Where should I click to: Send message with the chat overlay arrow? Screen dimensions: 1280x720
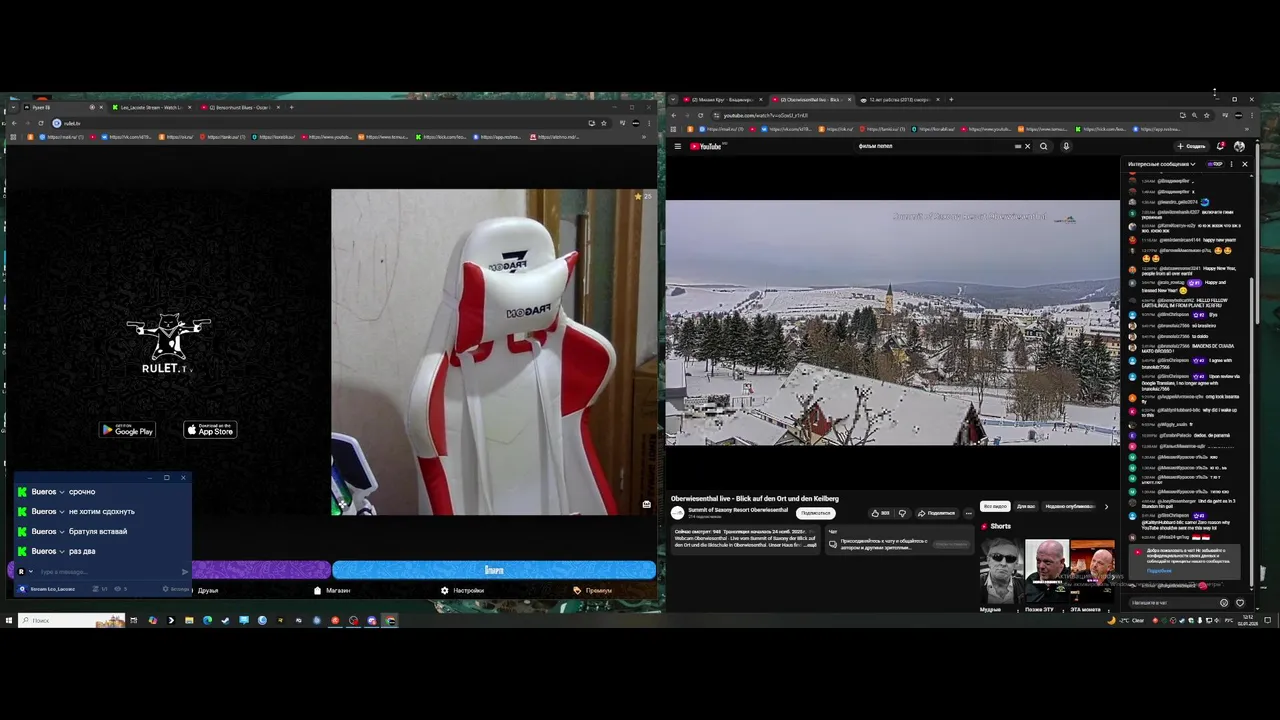[185, 572]
